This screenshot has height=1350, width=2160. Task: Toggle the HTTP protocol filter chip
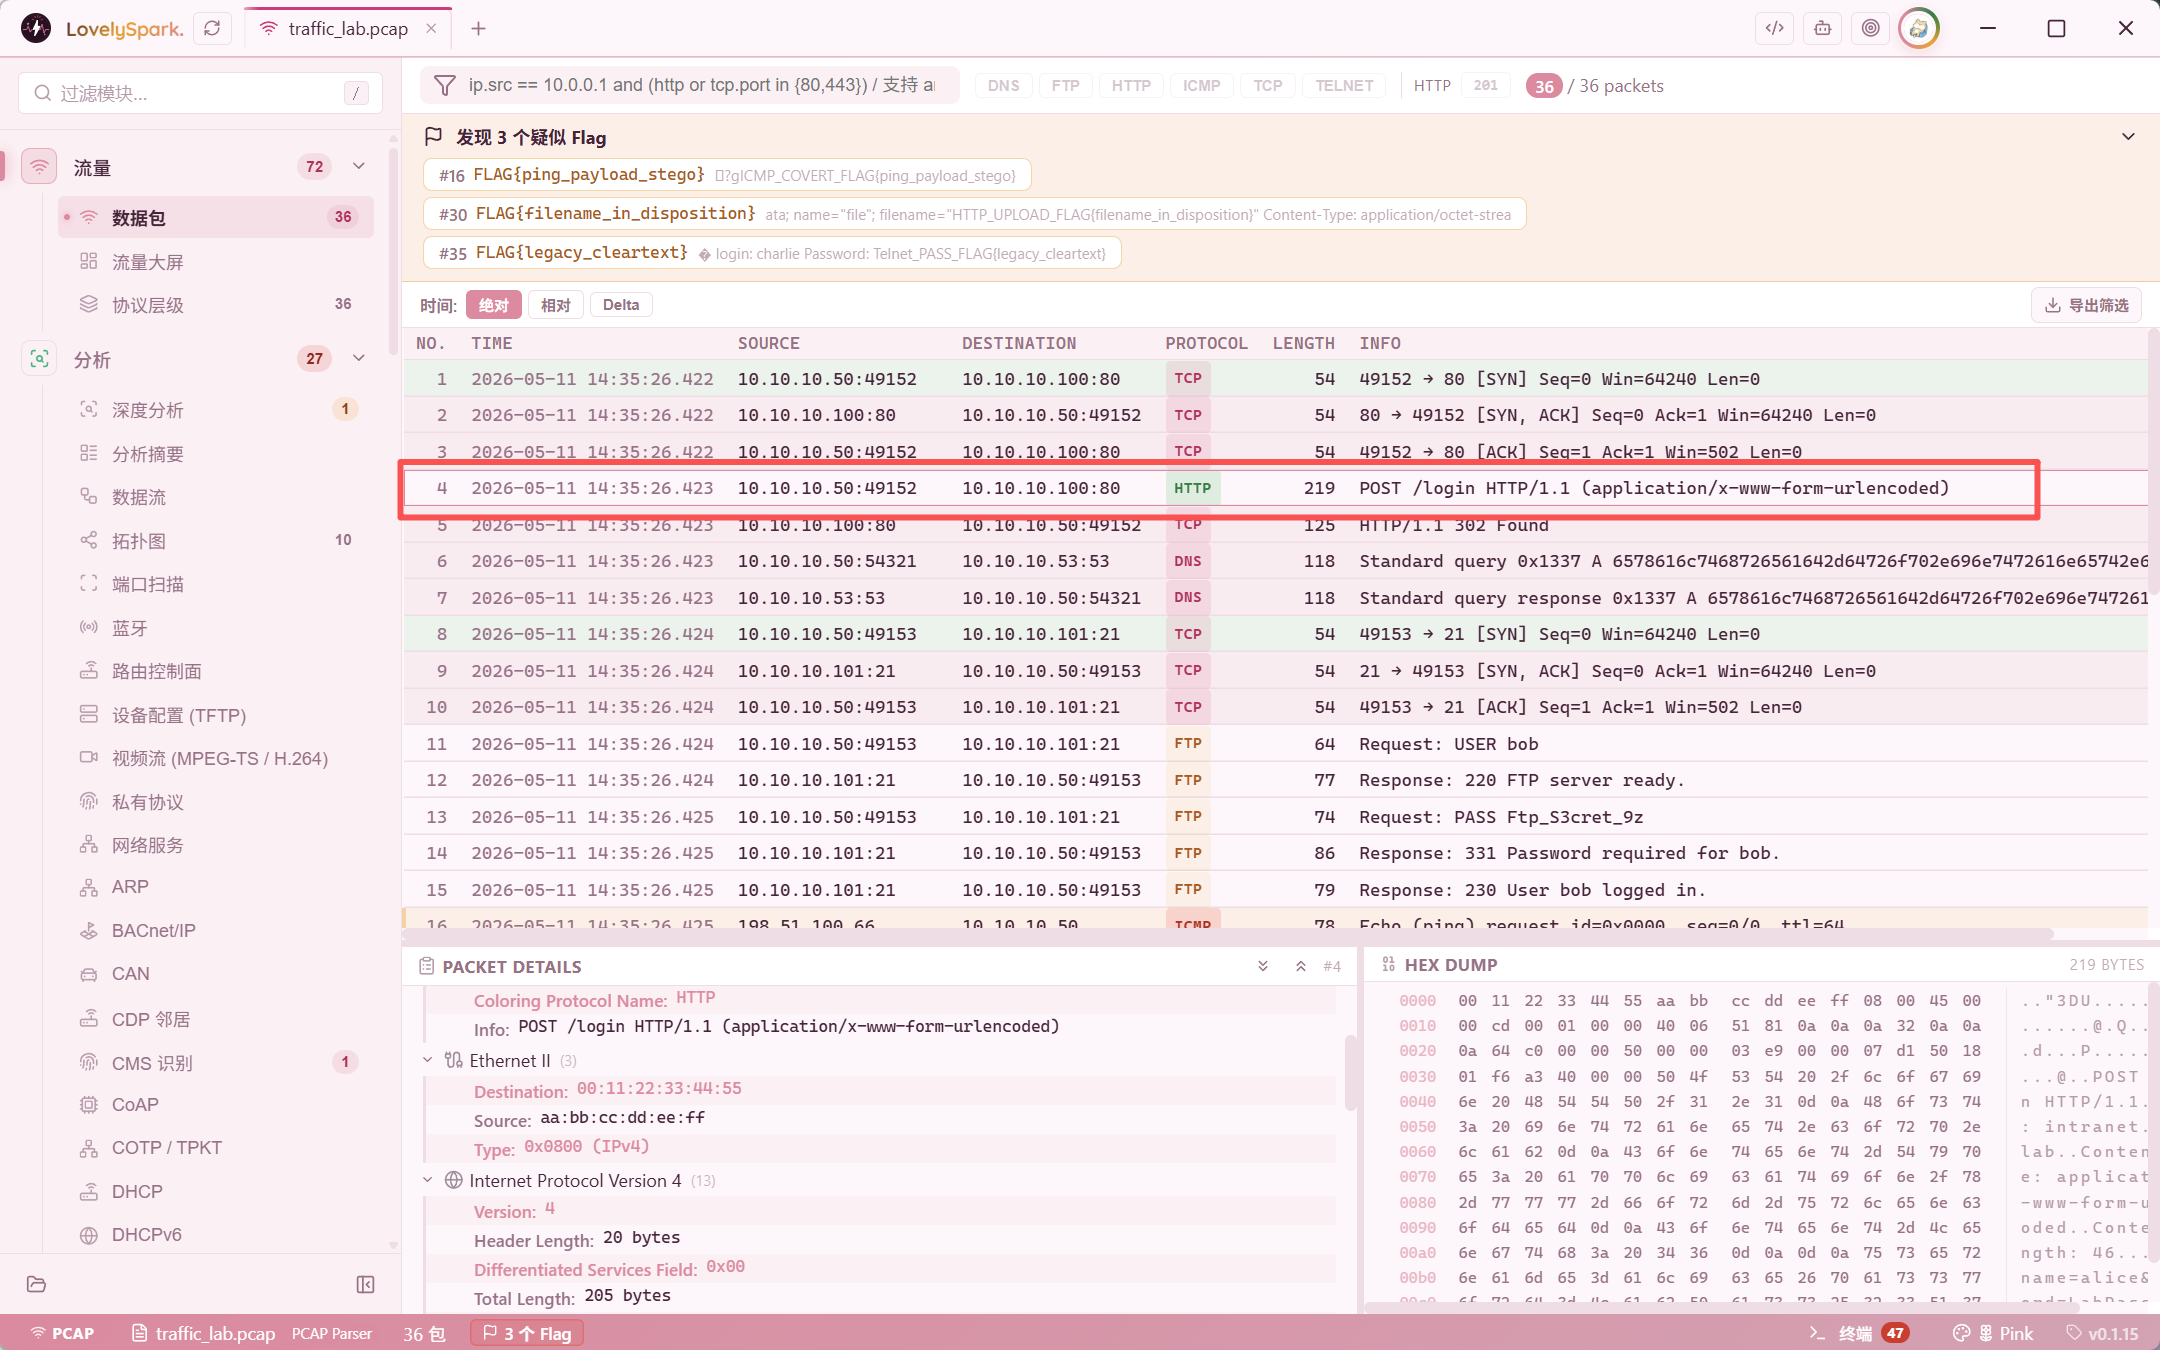pyautogui.click(x=1131, y=86)
